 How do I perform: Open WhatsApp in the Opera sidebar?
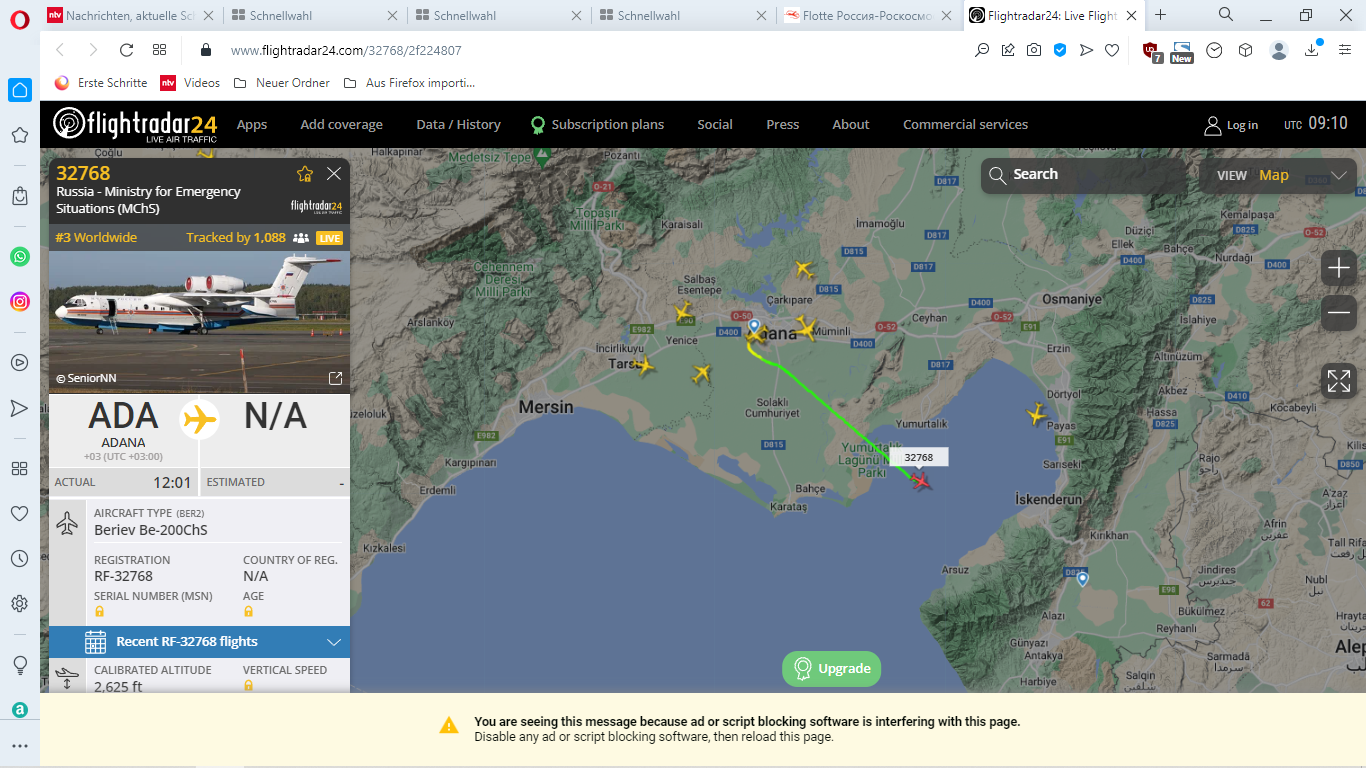[20, 257]
